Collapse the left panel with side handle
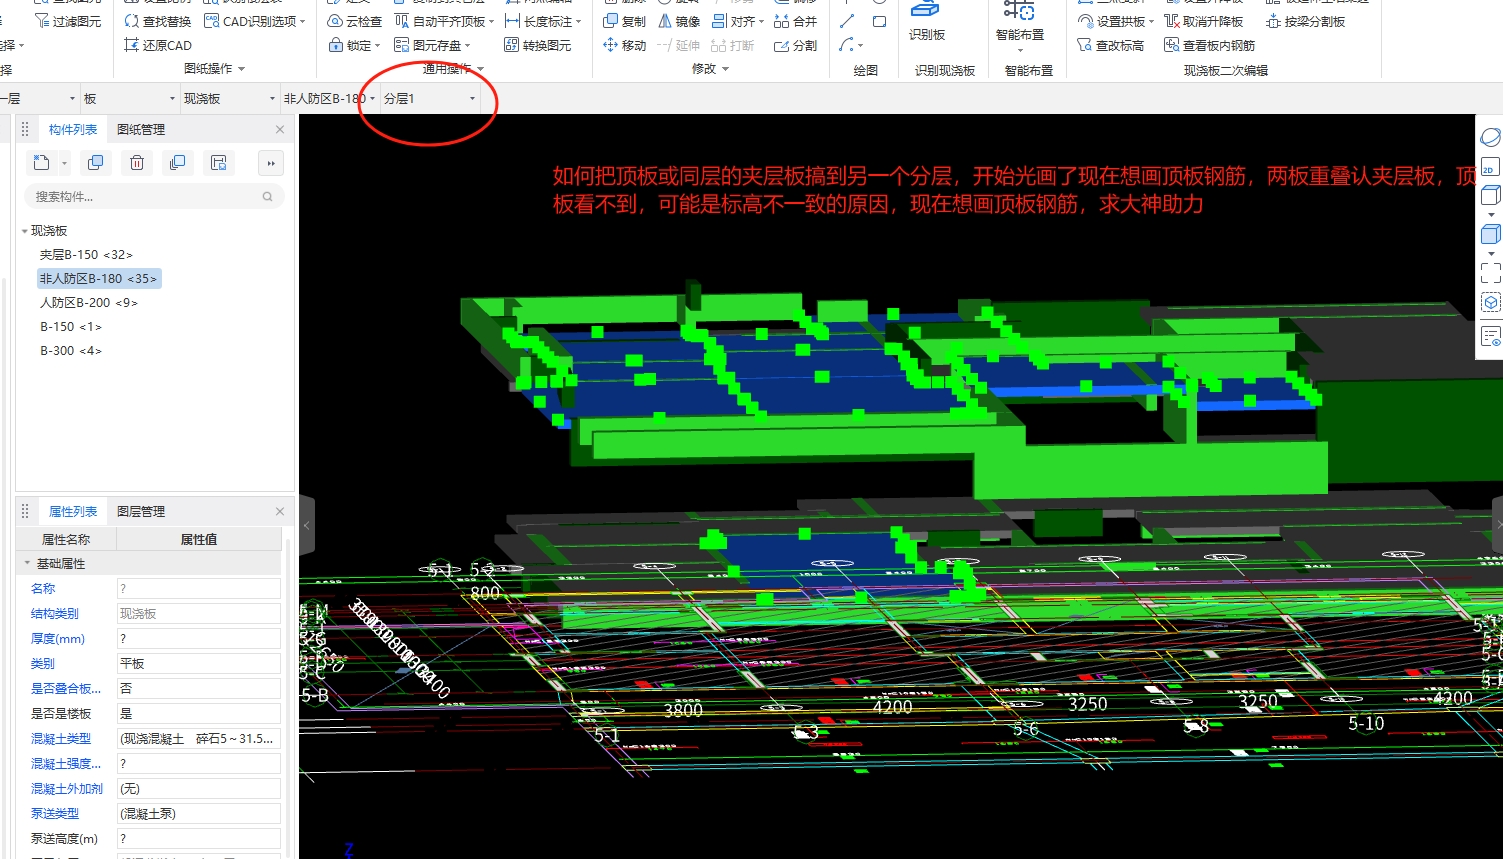This screenshot has width=1503, height=859. pyautogui.click(x=307, y=525)
